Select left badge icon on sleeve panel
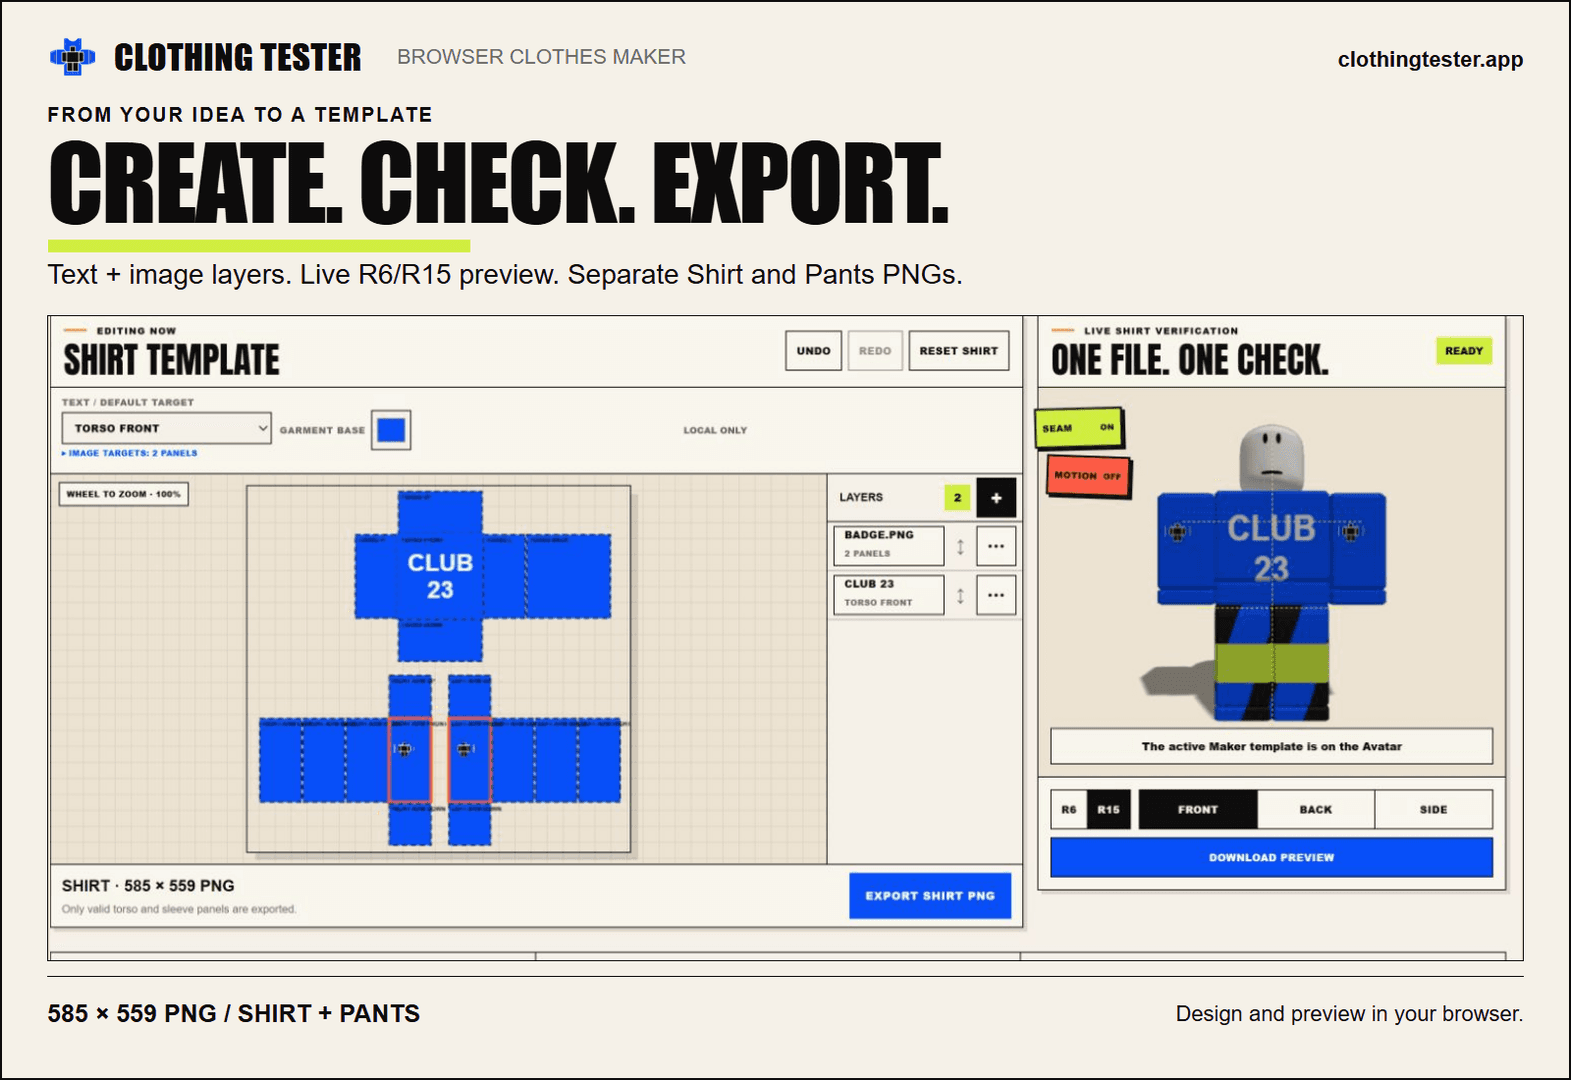 (x=405, y=749)
